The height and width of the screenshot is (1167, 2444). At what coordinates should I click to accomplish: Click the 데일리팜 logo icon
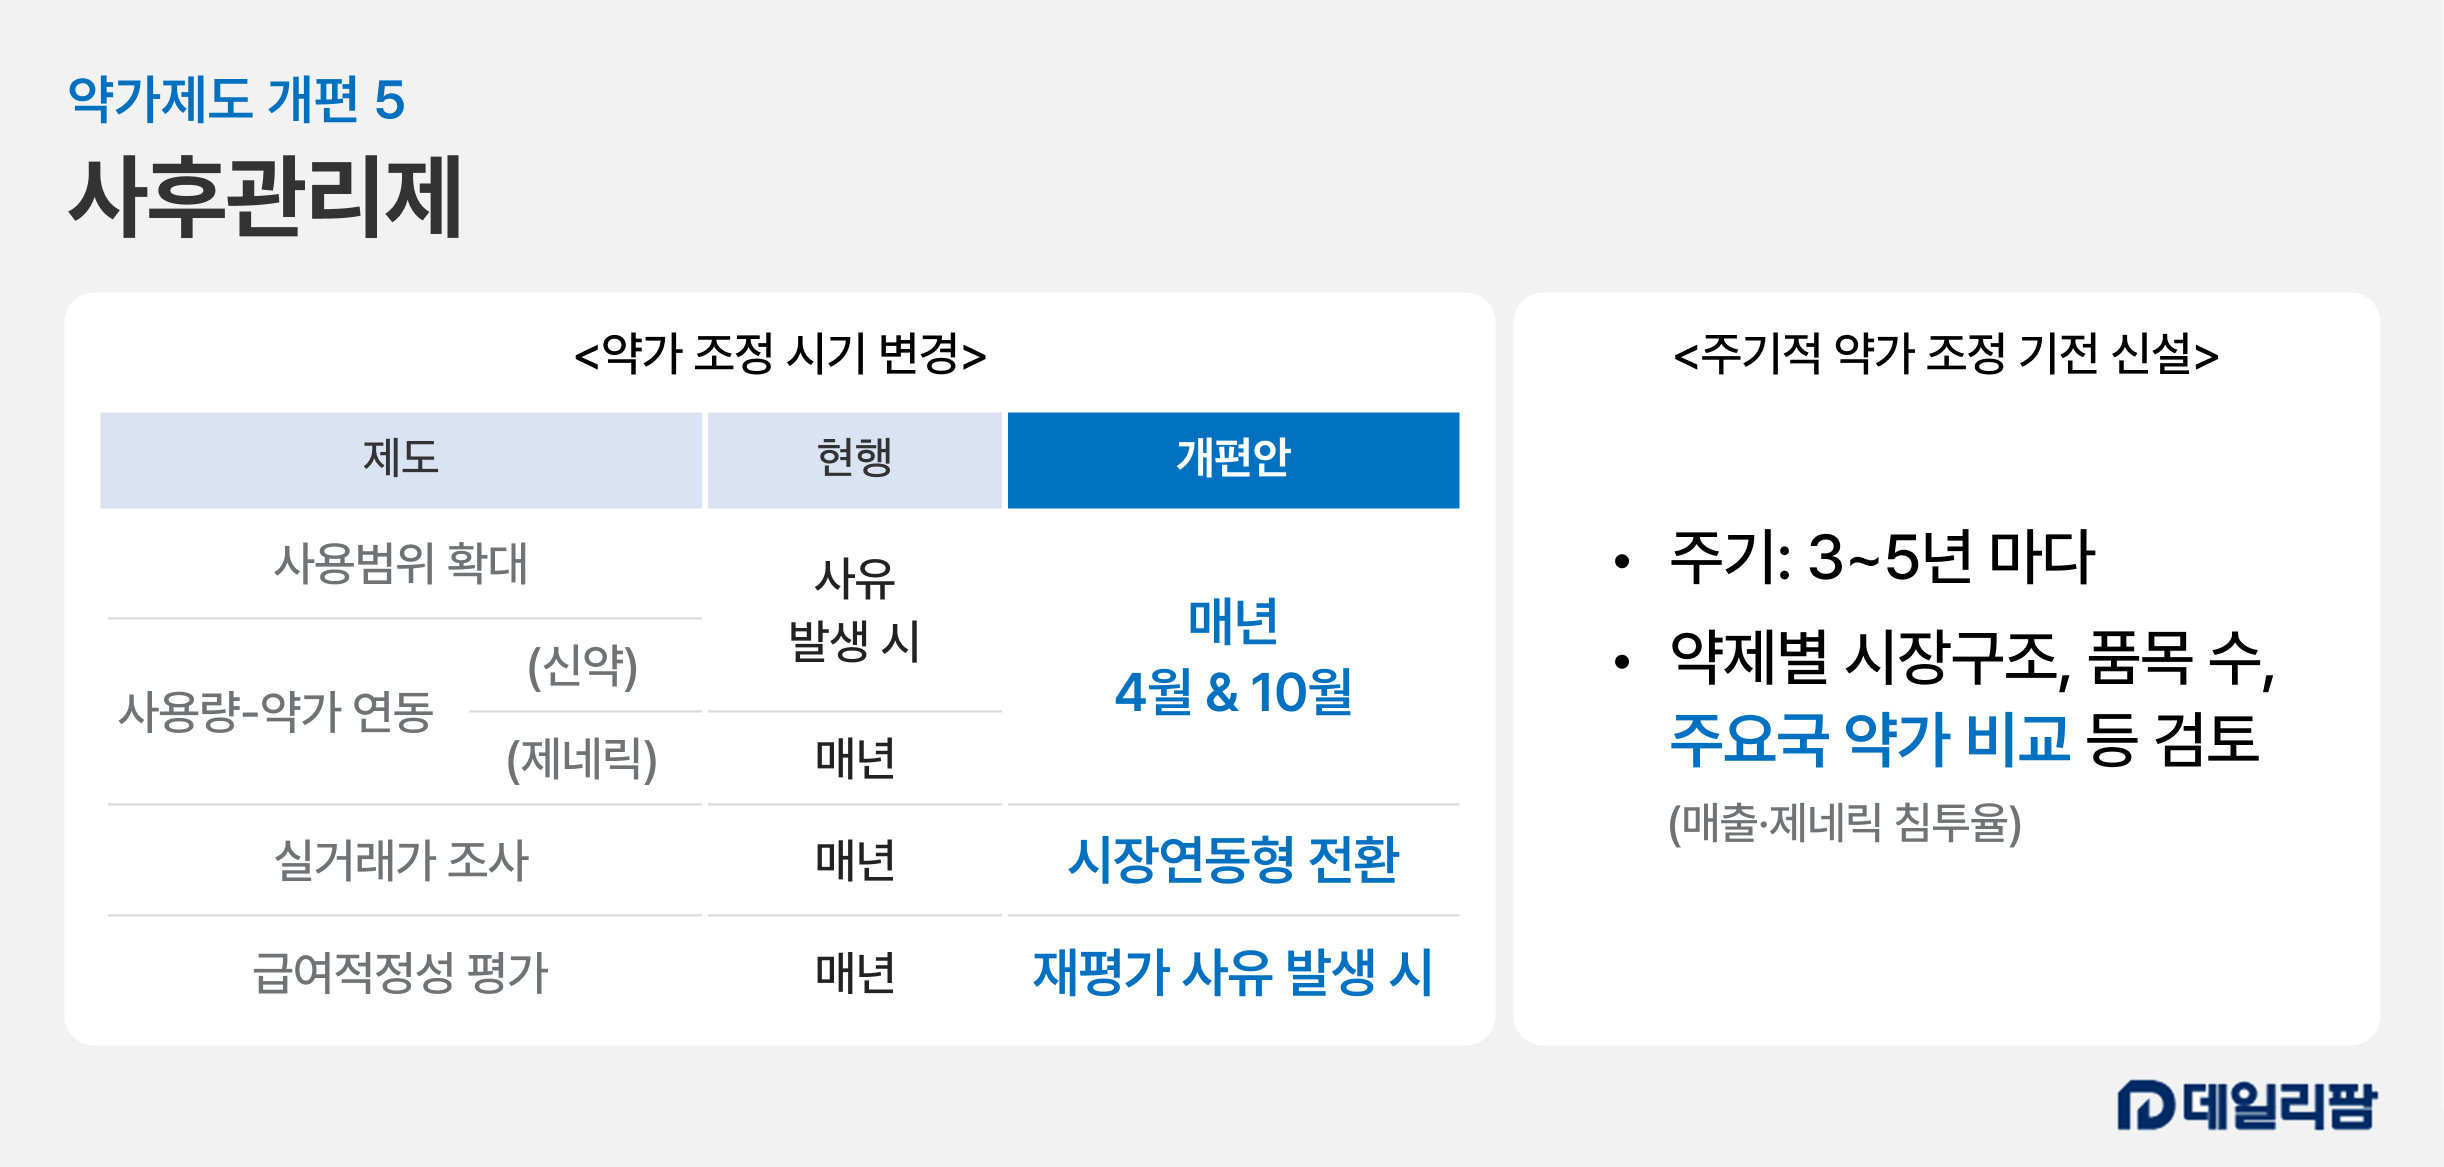point(2146,1105)
